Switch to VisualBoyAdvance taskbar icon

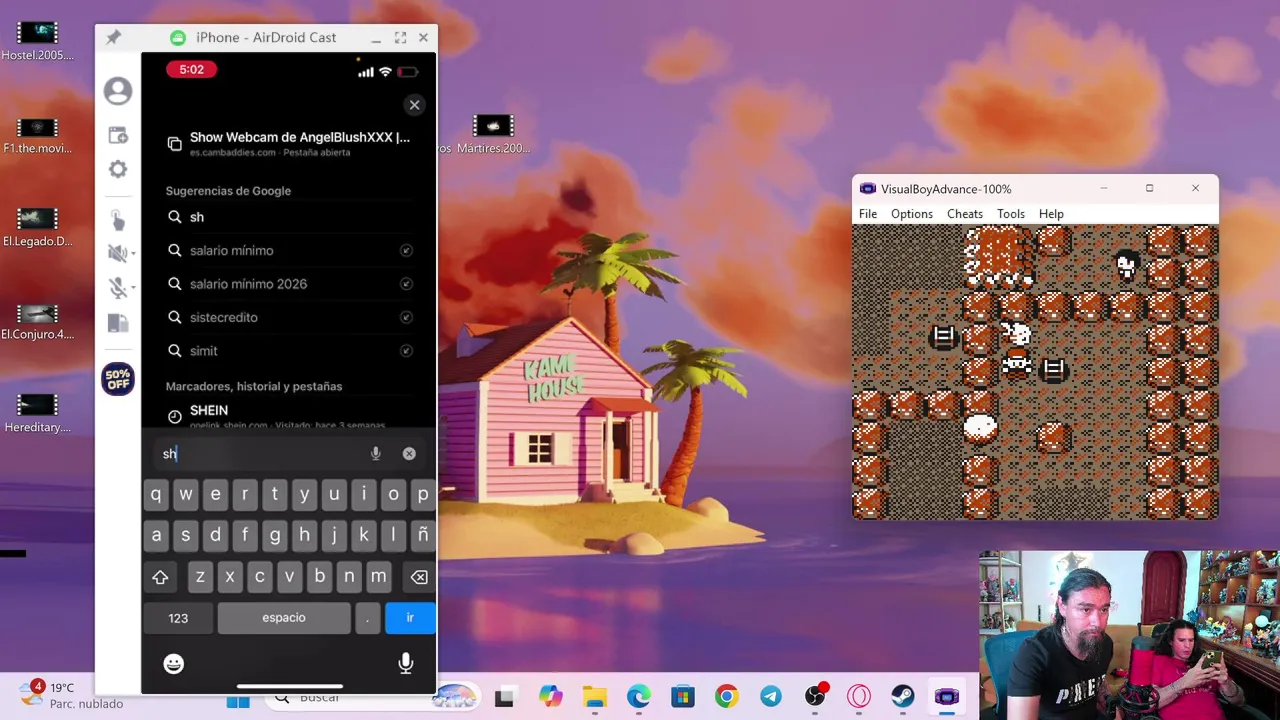(x=946, y=697)
